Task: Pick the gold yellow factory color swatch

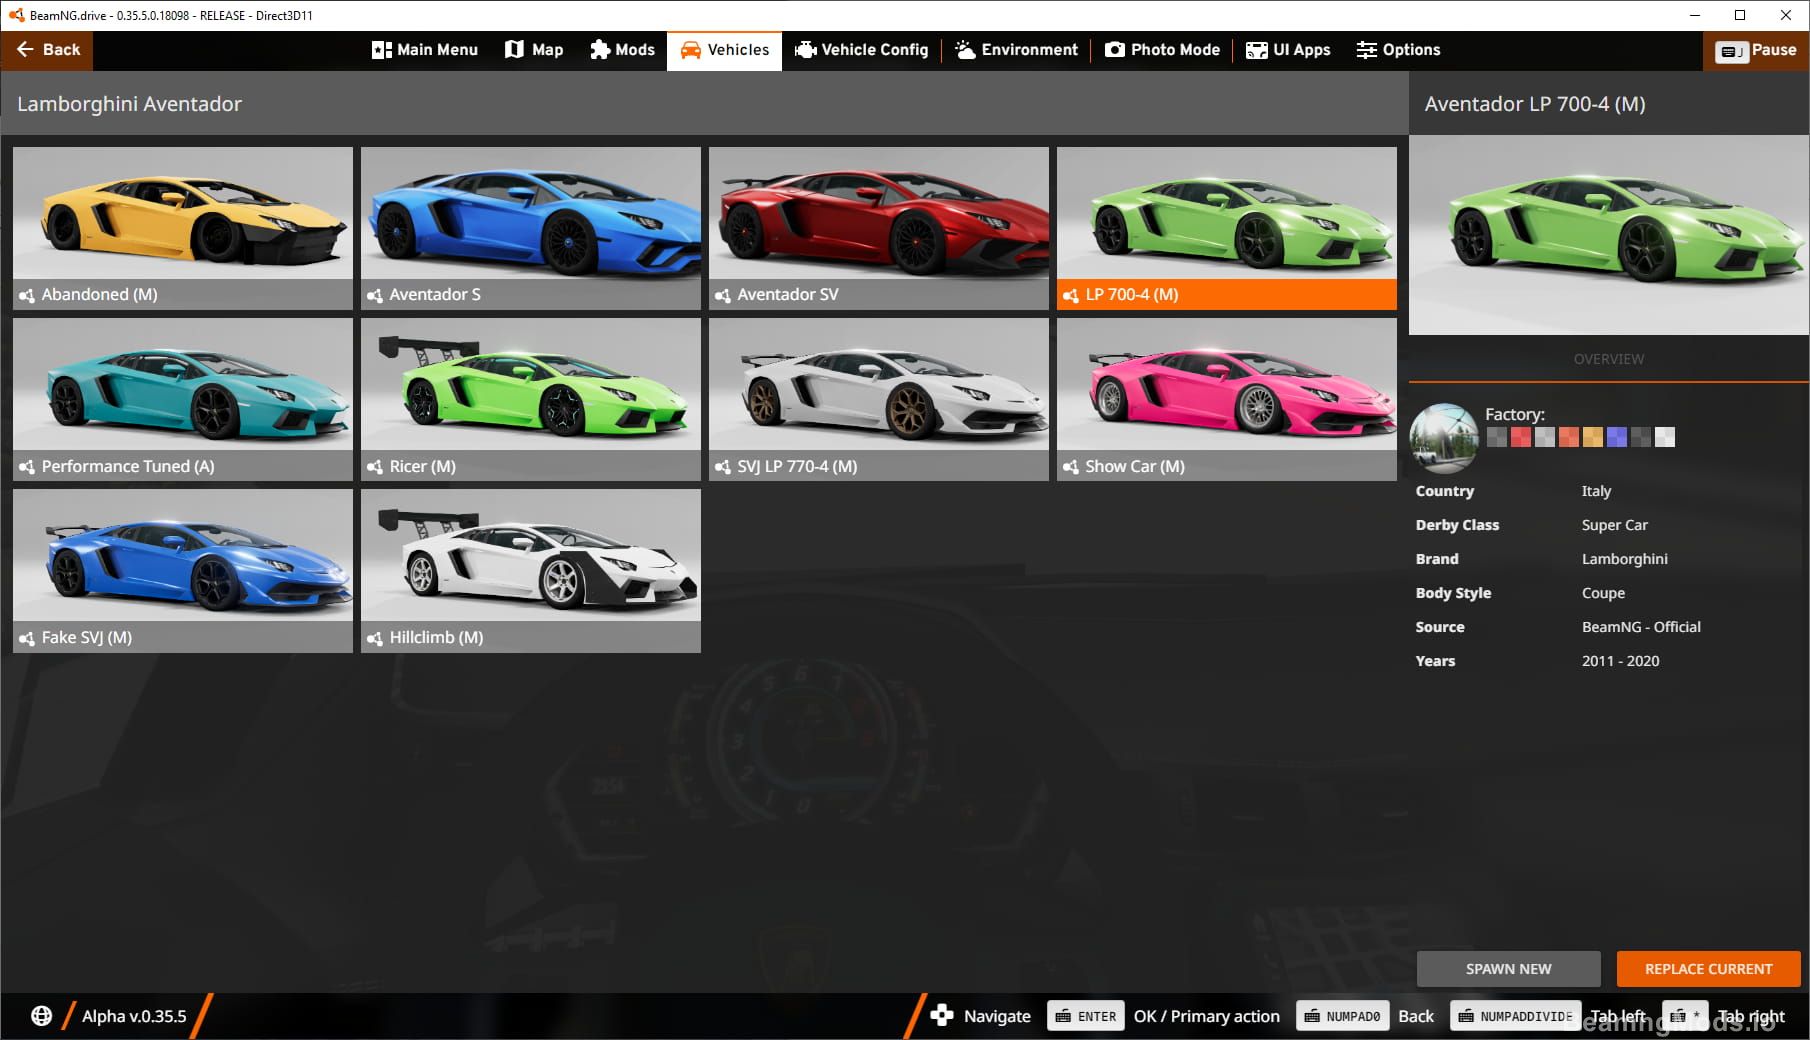Action: point(1592,437)
